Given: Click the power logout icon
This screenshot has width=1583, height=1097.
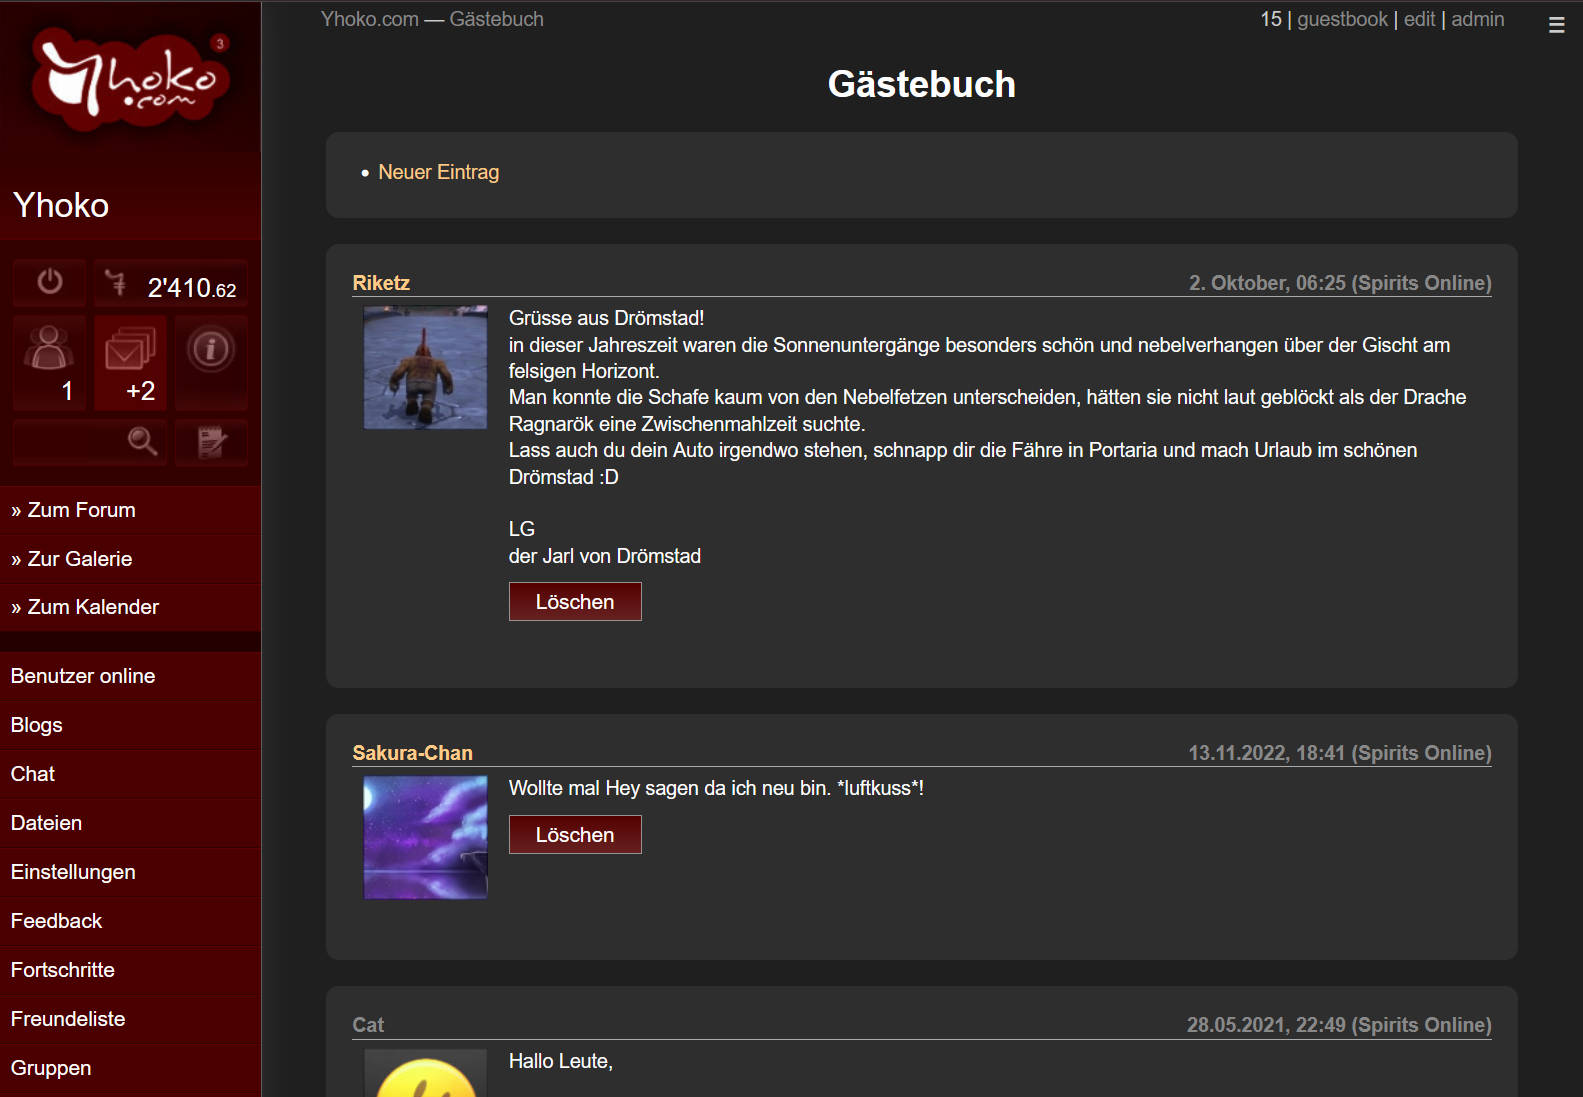Looking at the screenshot, I should tap(50, 283).
